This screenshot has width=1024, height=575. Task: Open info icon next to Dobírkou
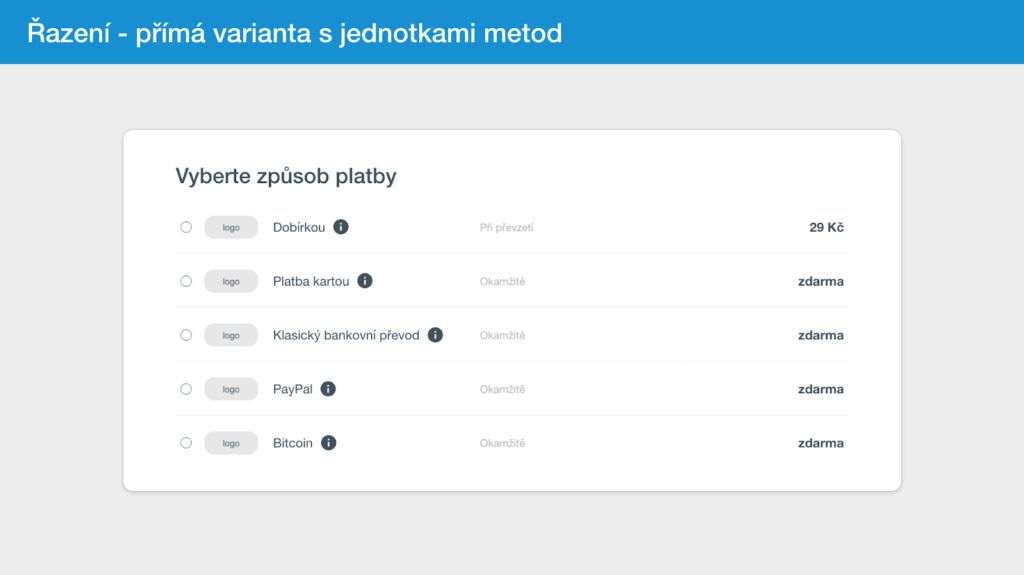pyautogui.click(x=341, y=227)
